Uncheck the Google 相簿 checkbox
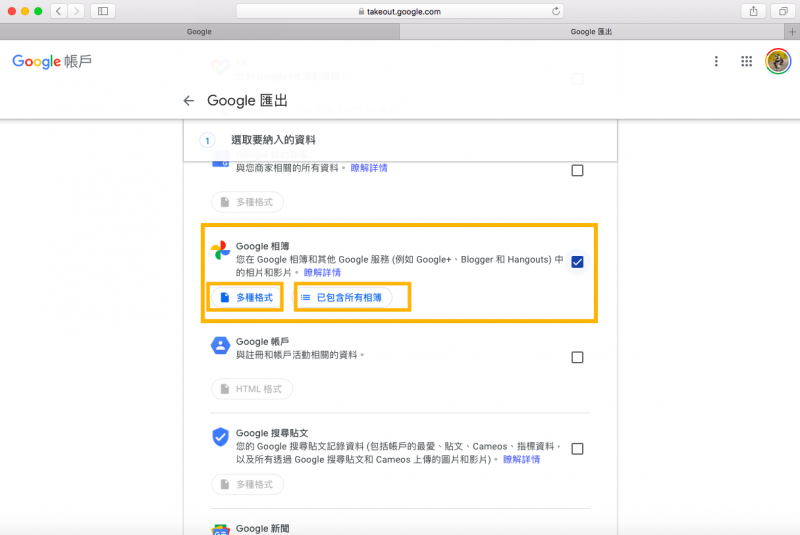This screenshot has width=800, height=535. pyautogui.click(x=577, y=262)
